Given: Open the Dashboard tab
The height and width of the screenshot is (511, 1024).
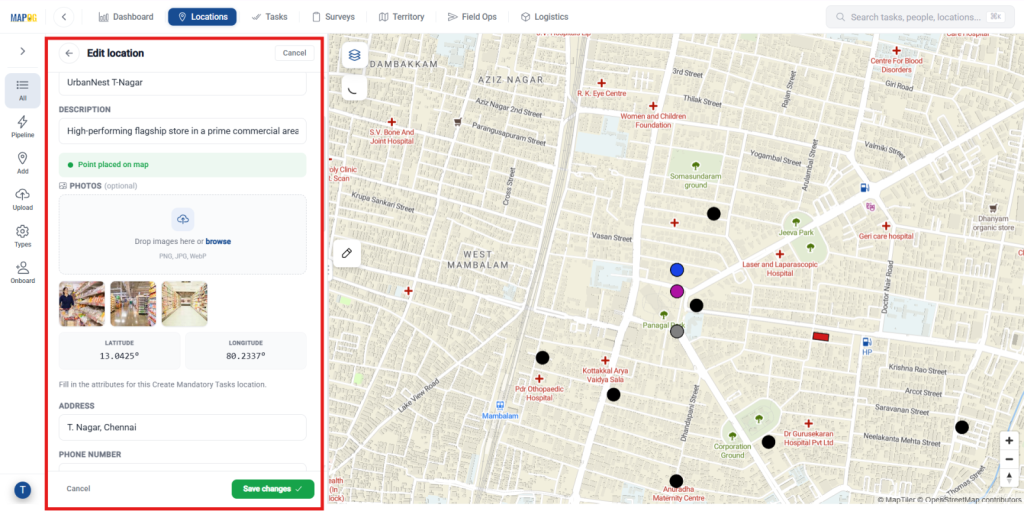Looking at the screenshot, I should (126, 17).
